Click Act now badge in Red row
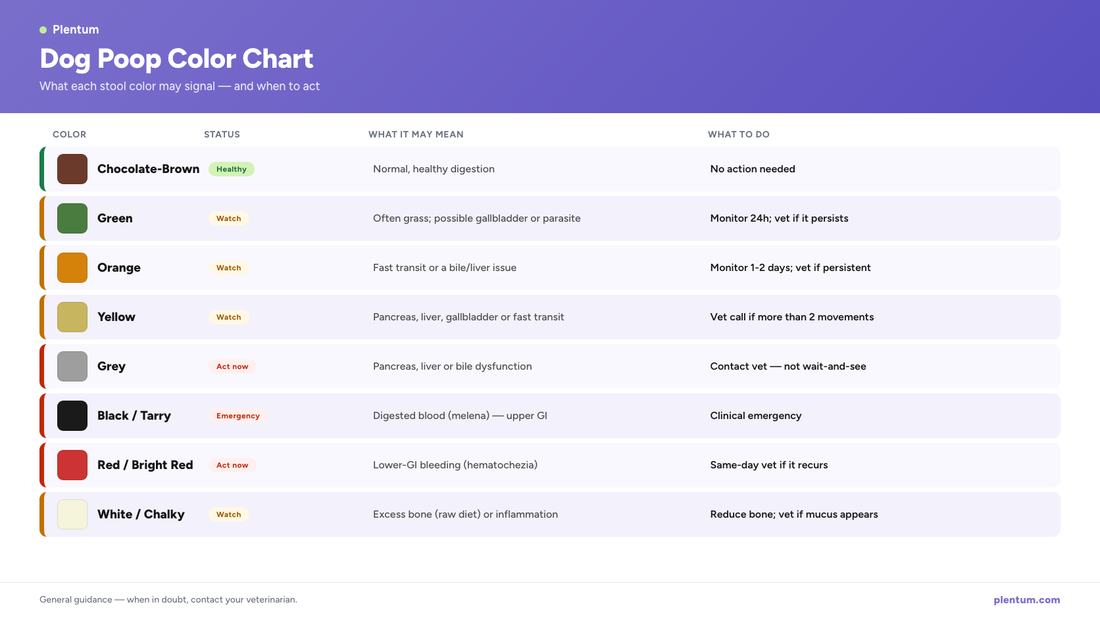 [232, 465]
